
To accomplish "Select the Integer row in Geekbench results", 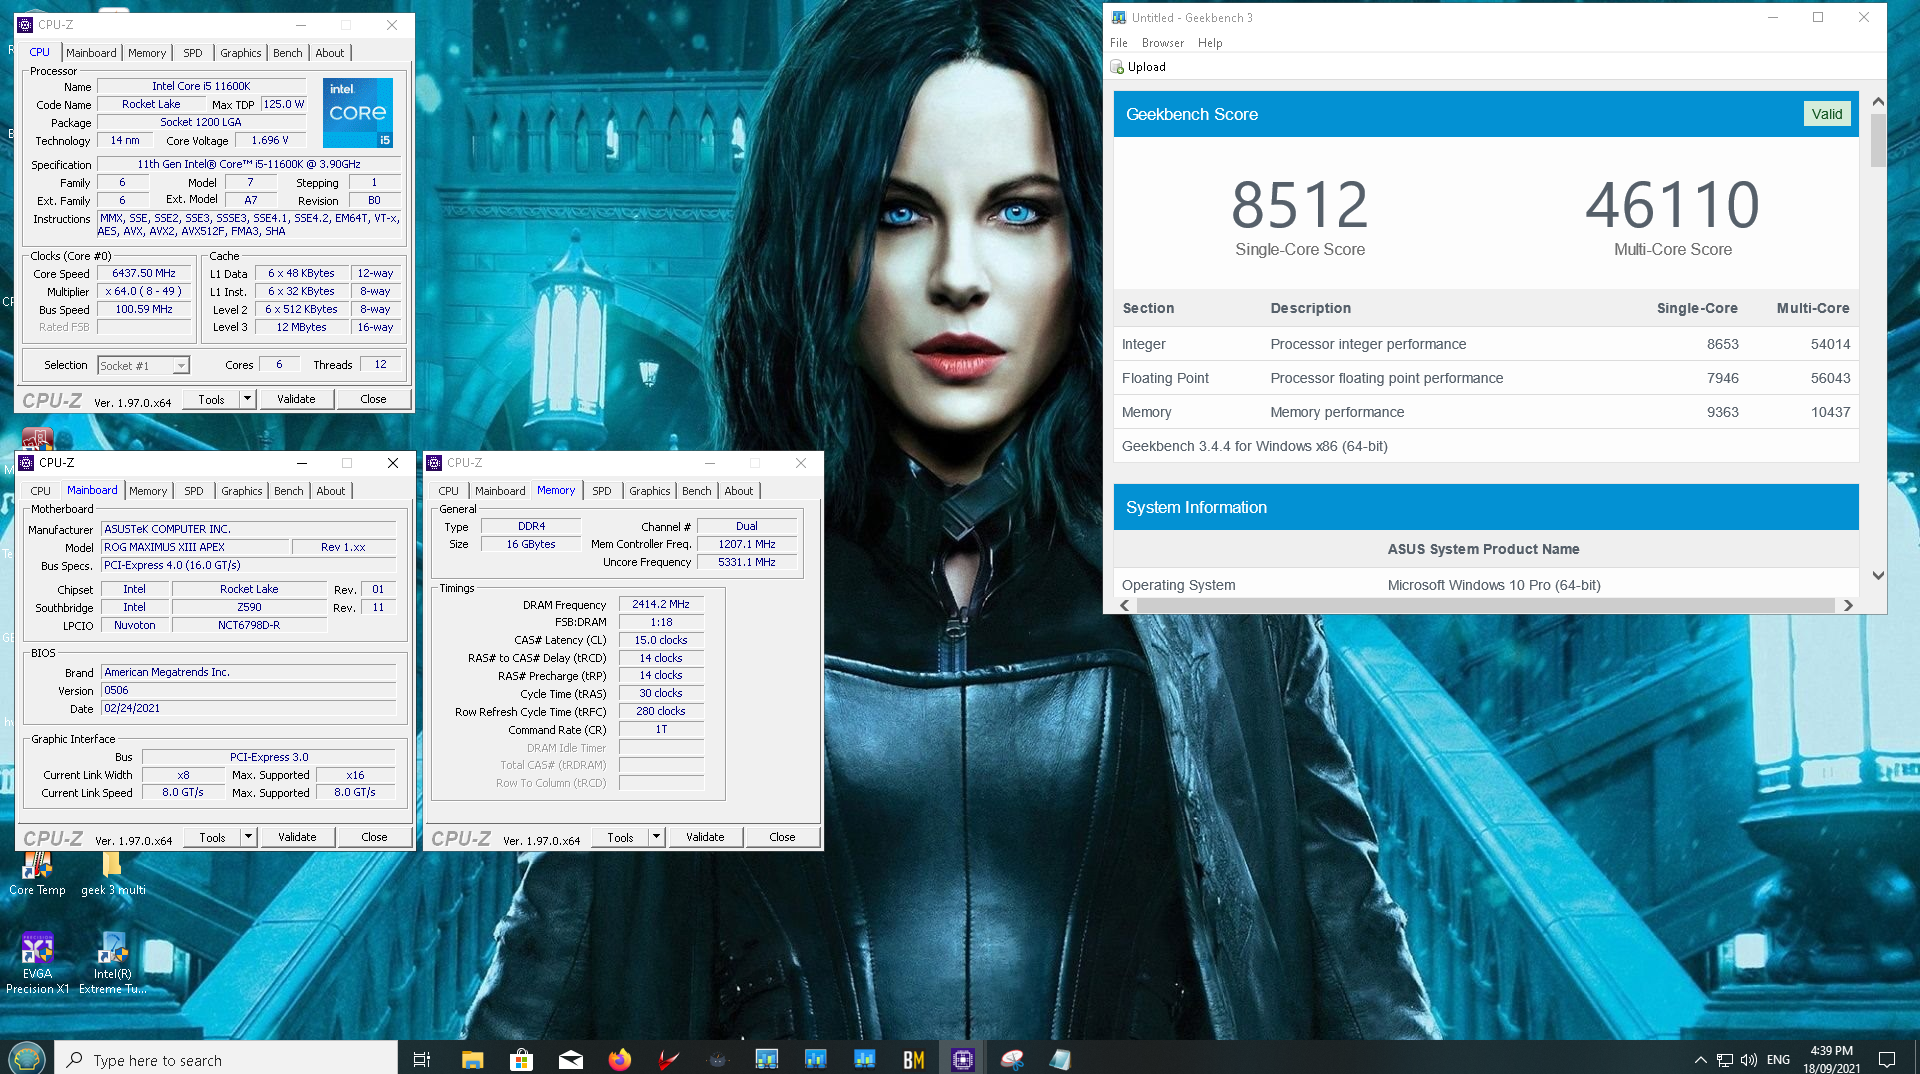I will click(x=1486, y=344).
